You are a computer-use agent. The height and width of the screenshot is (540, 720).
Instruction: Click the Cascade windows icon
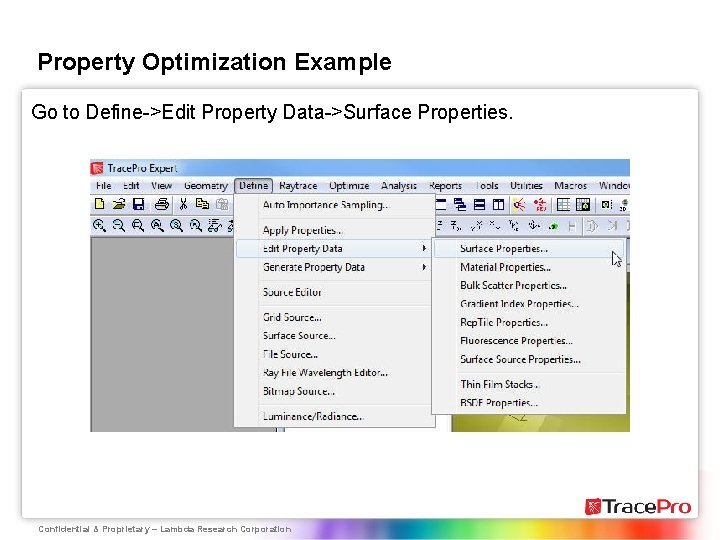point(460,204)
